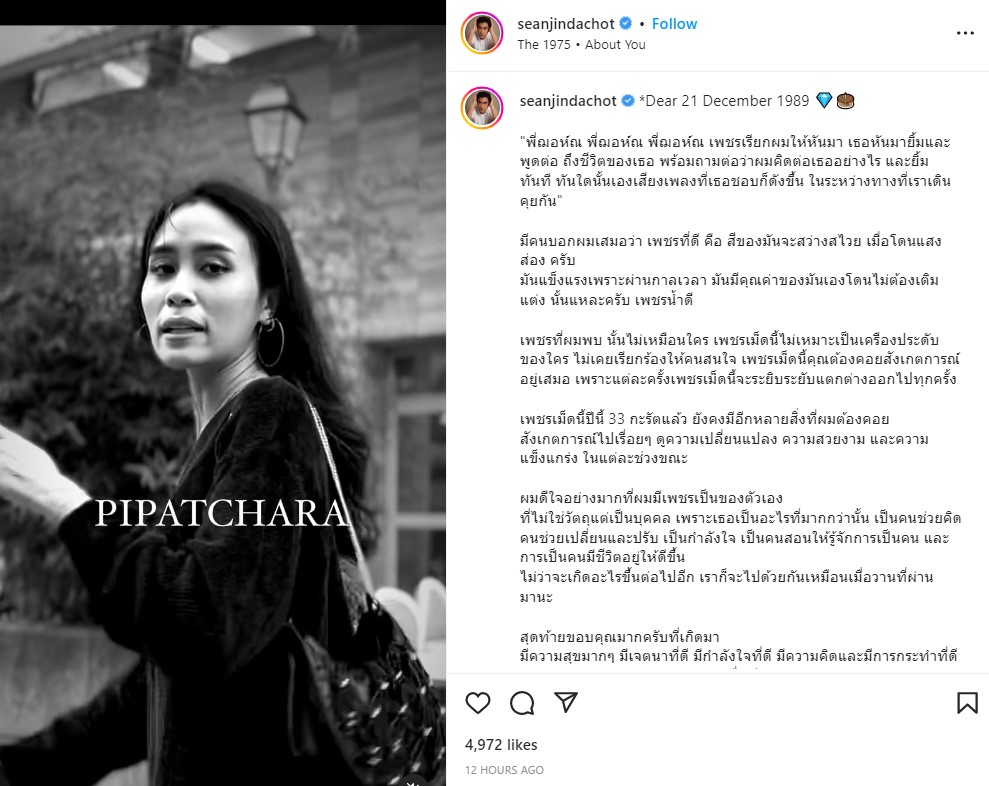
Task: Toggle the bookmark save icon
Action: click(x=967, y=703)
